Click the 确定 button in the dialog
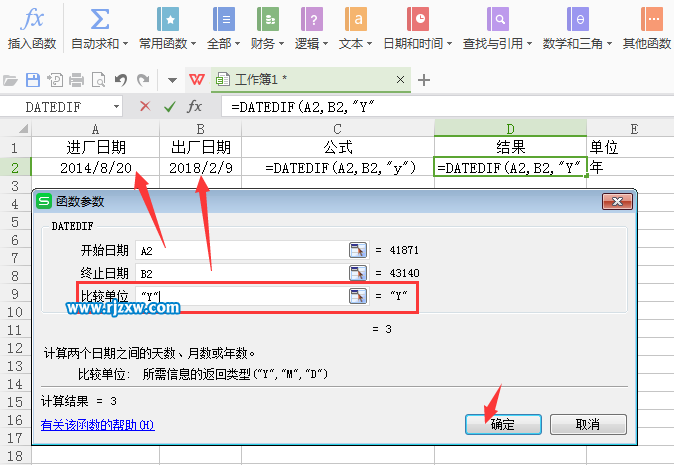Screen dimensions: 674x465 point(503,424)
